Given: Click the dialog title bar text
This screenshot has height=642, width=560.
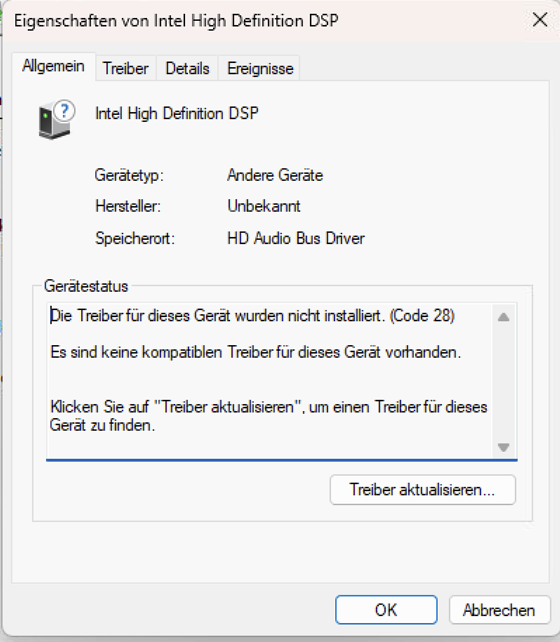Looking at the screenshot, I should [176, 20].
